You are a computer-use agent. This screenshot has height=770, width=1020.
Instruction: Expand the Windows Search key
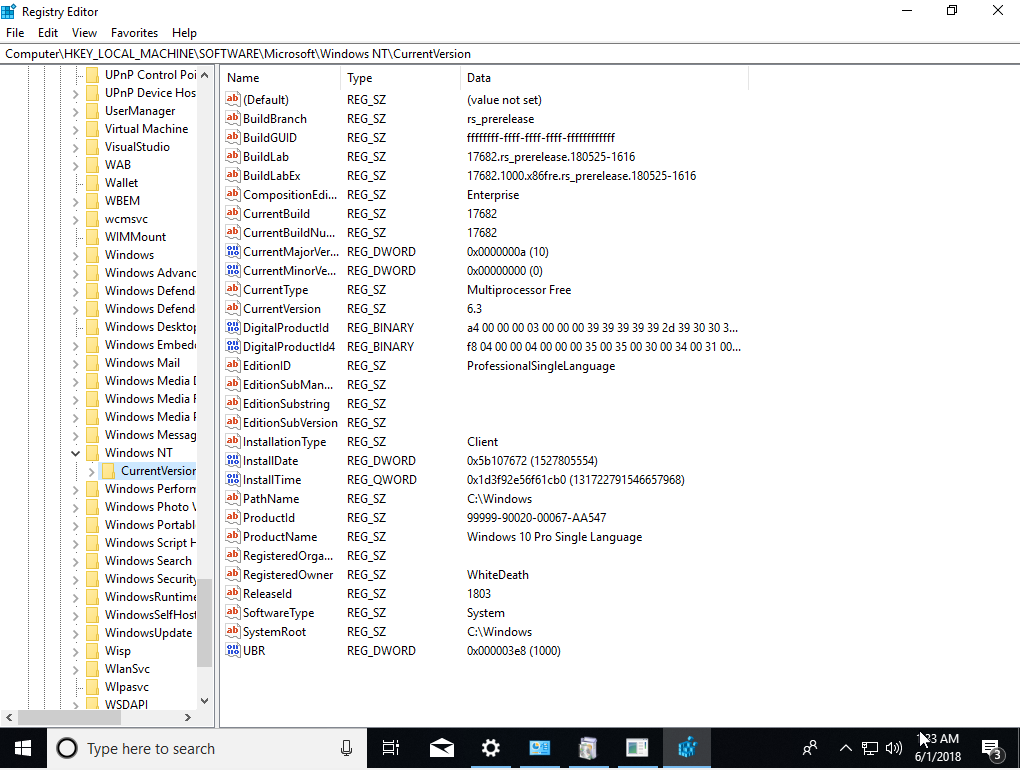75,561
